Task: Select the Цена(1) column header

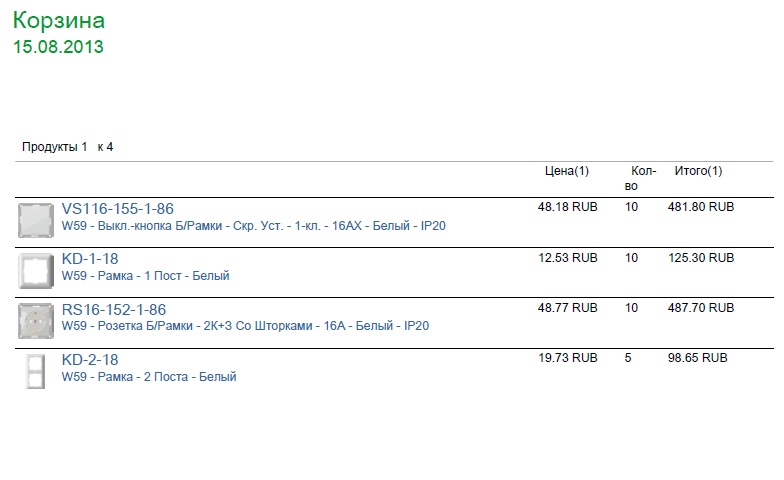Action: 567,171
